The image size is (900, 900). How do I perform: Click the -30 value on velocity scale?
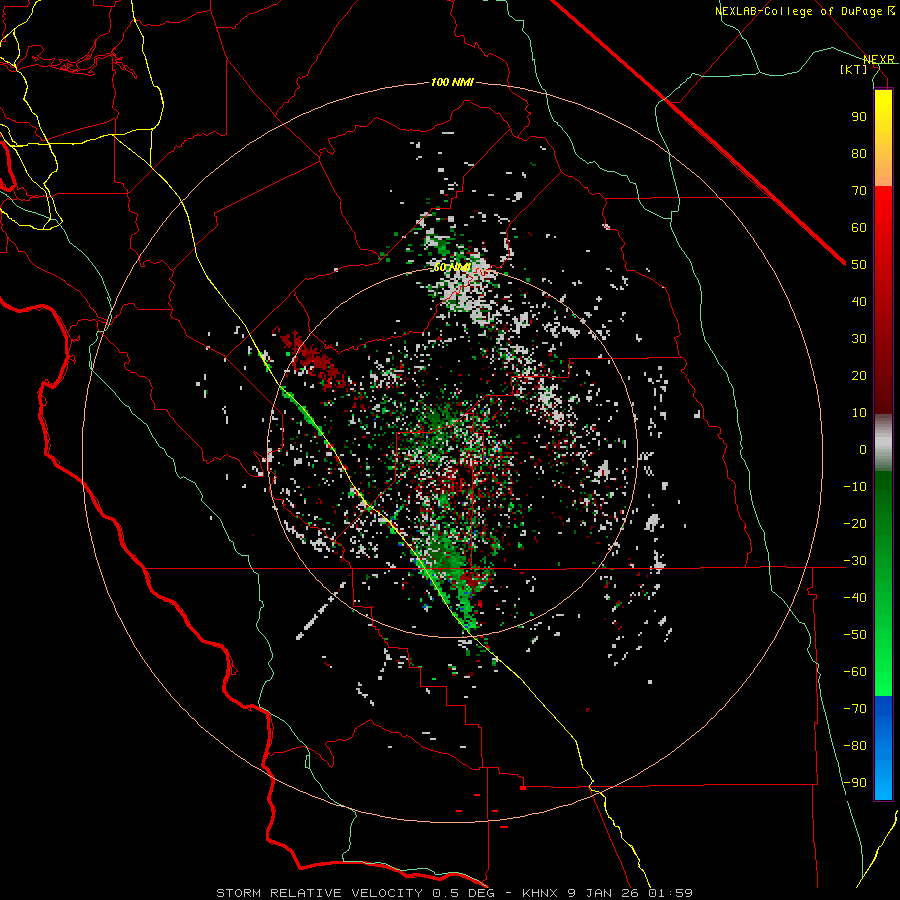point(855,561)
